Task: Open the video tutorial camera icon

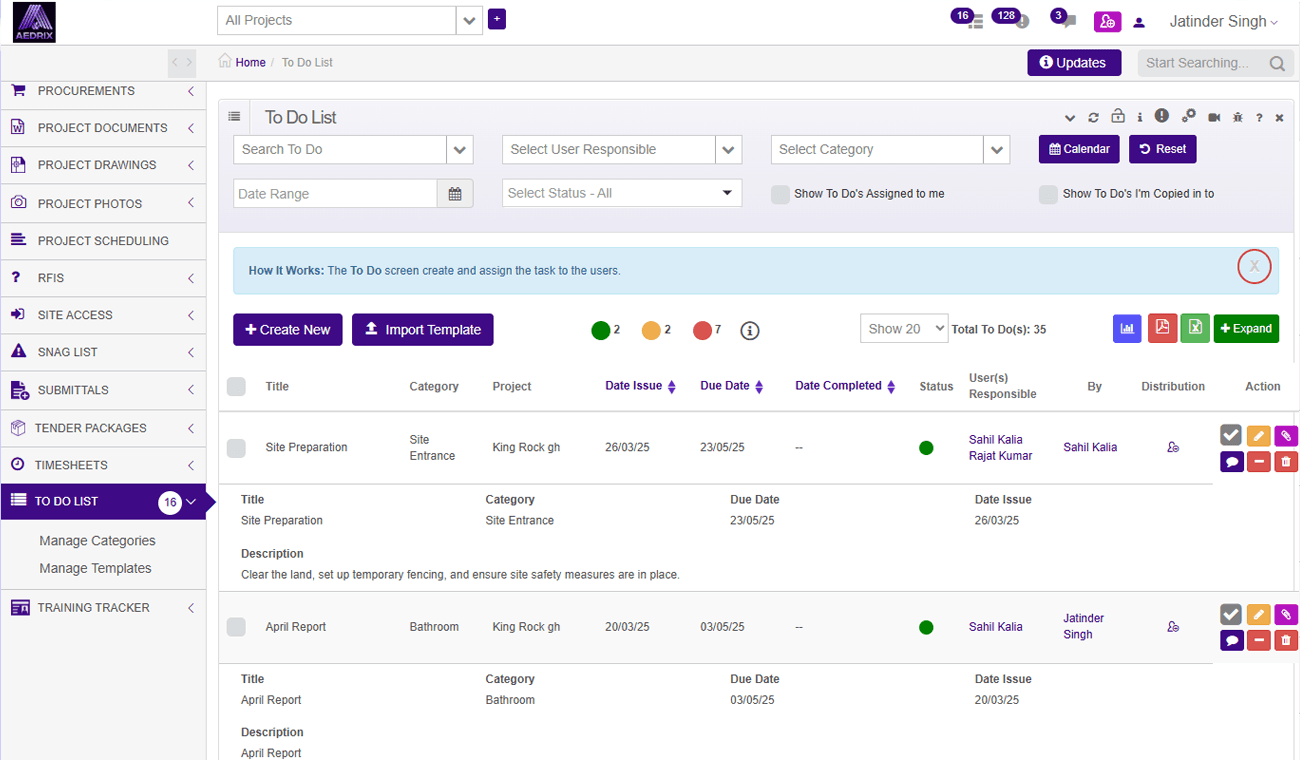Action: pyautogui.click(x=1214, y=117)
